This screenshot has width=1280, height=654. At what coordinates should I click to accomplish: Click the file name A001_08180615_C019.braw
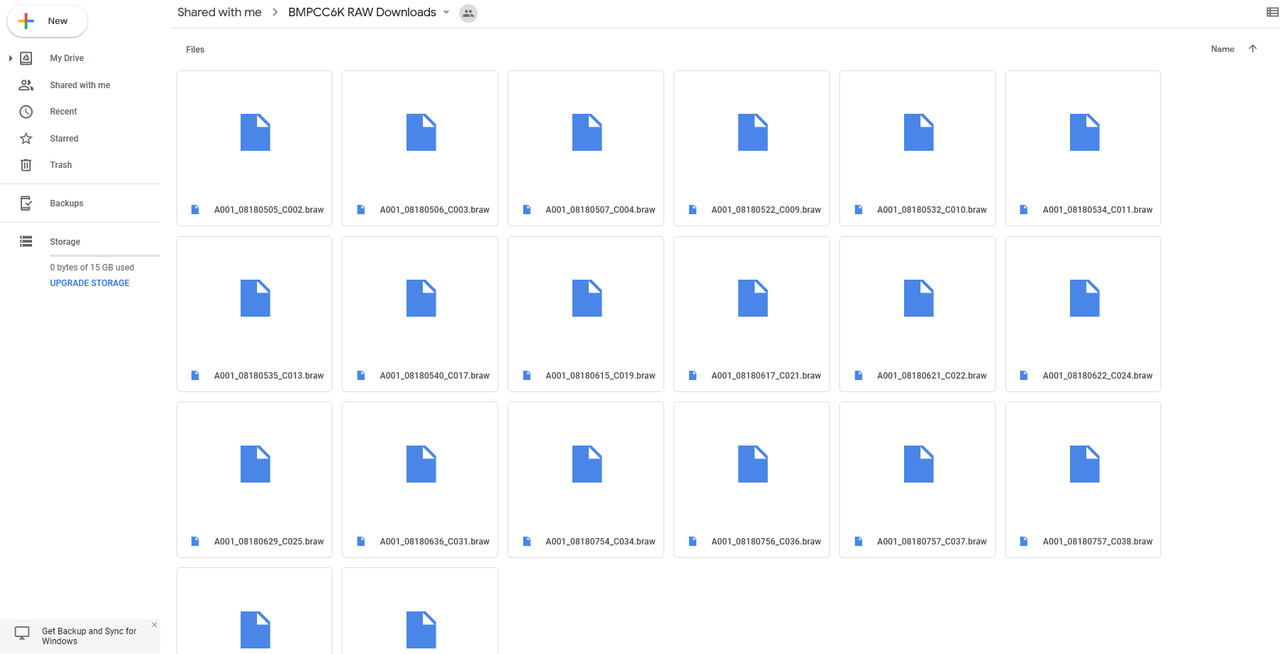click(x=601, y=376)
